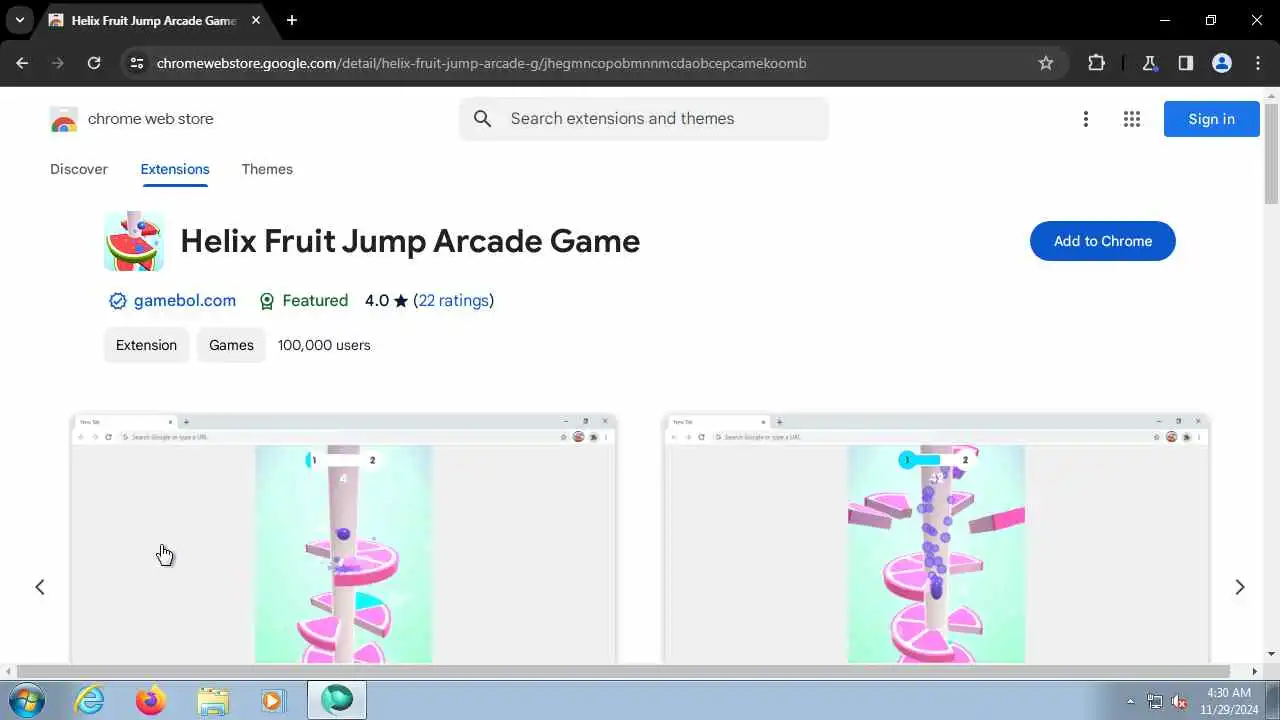
Task: Click the Extension category chip
Action: 146,345
